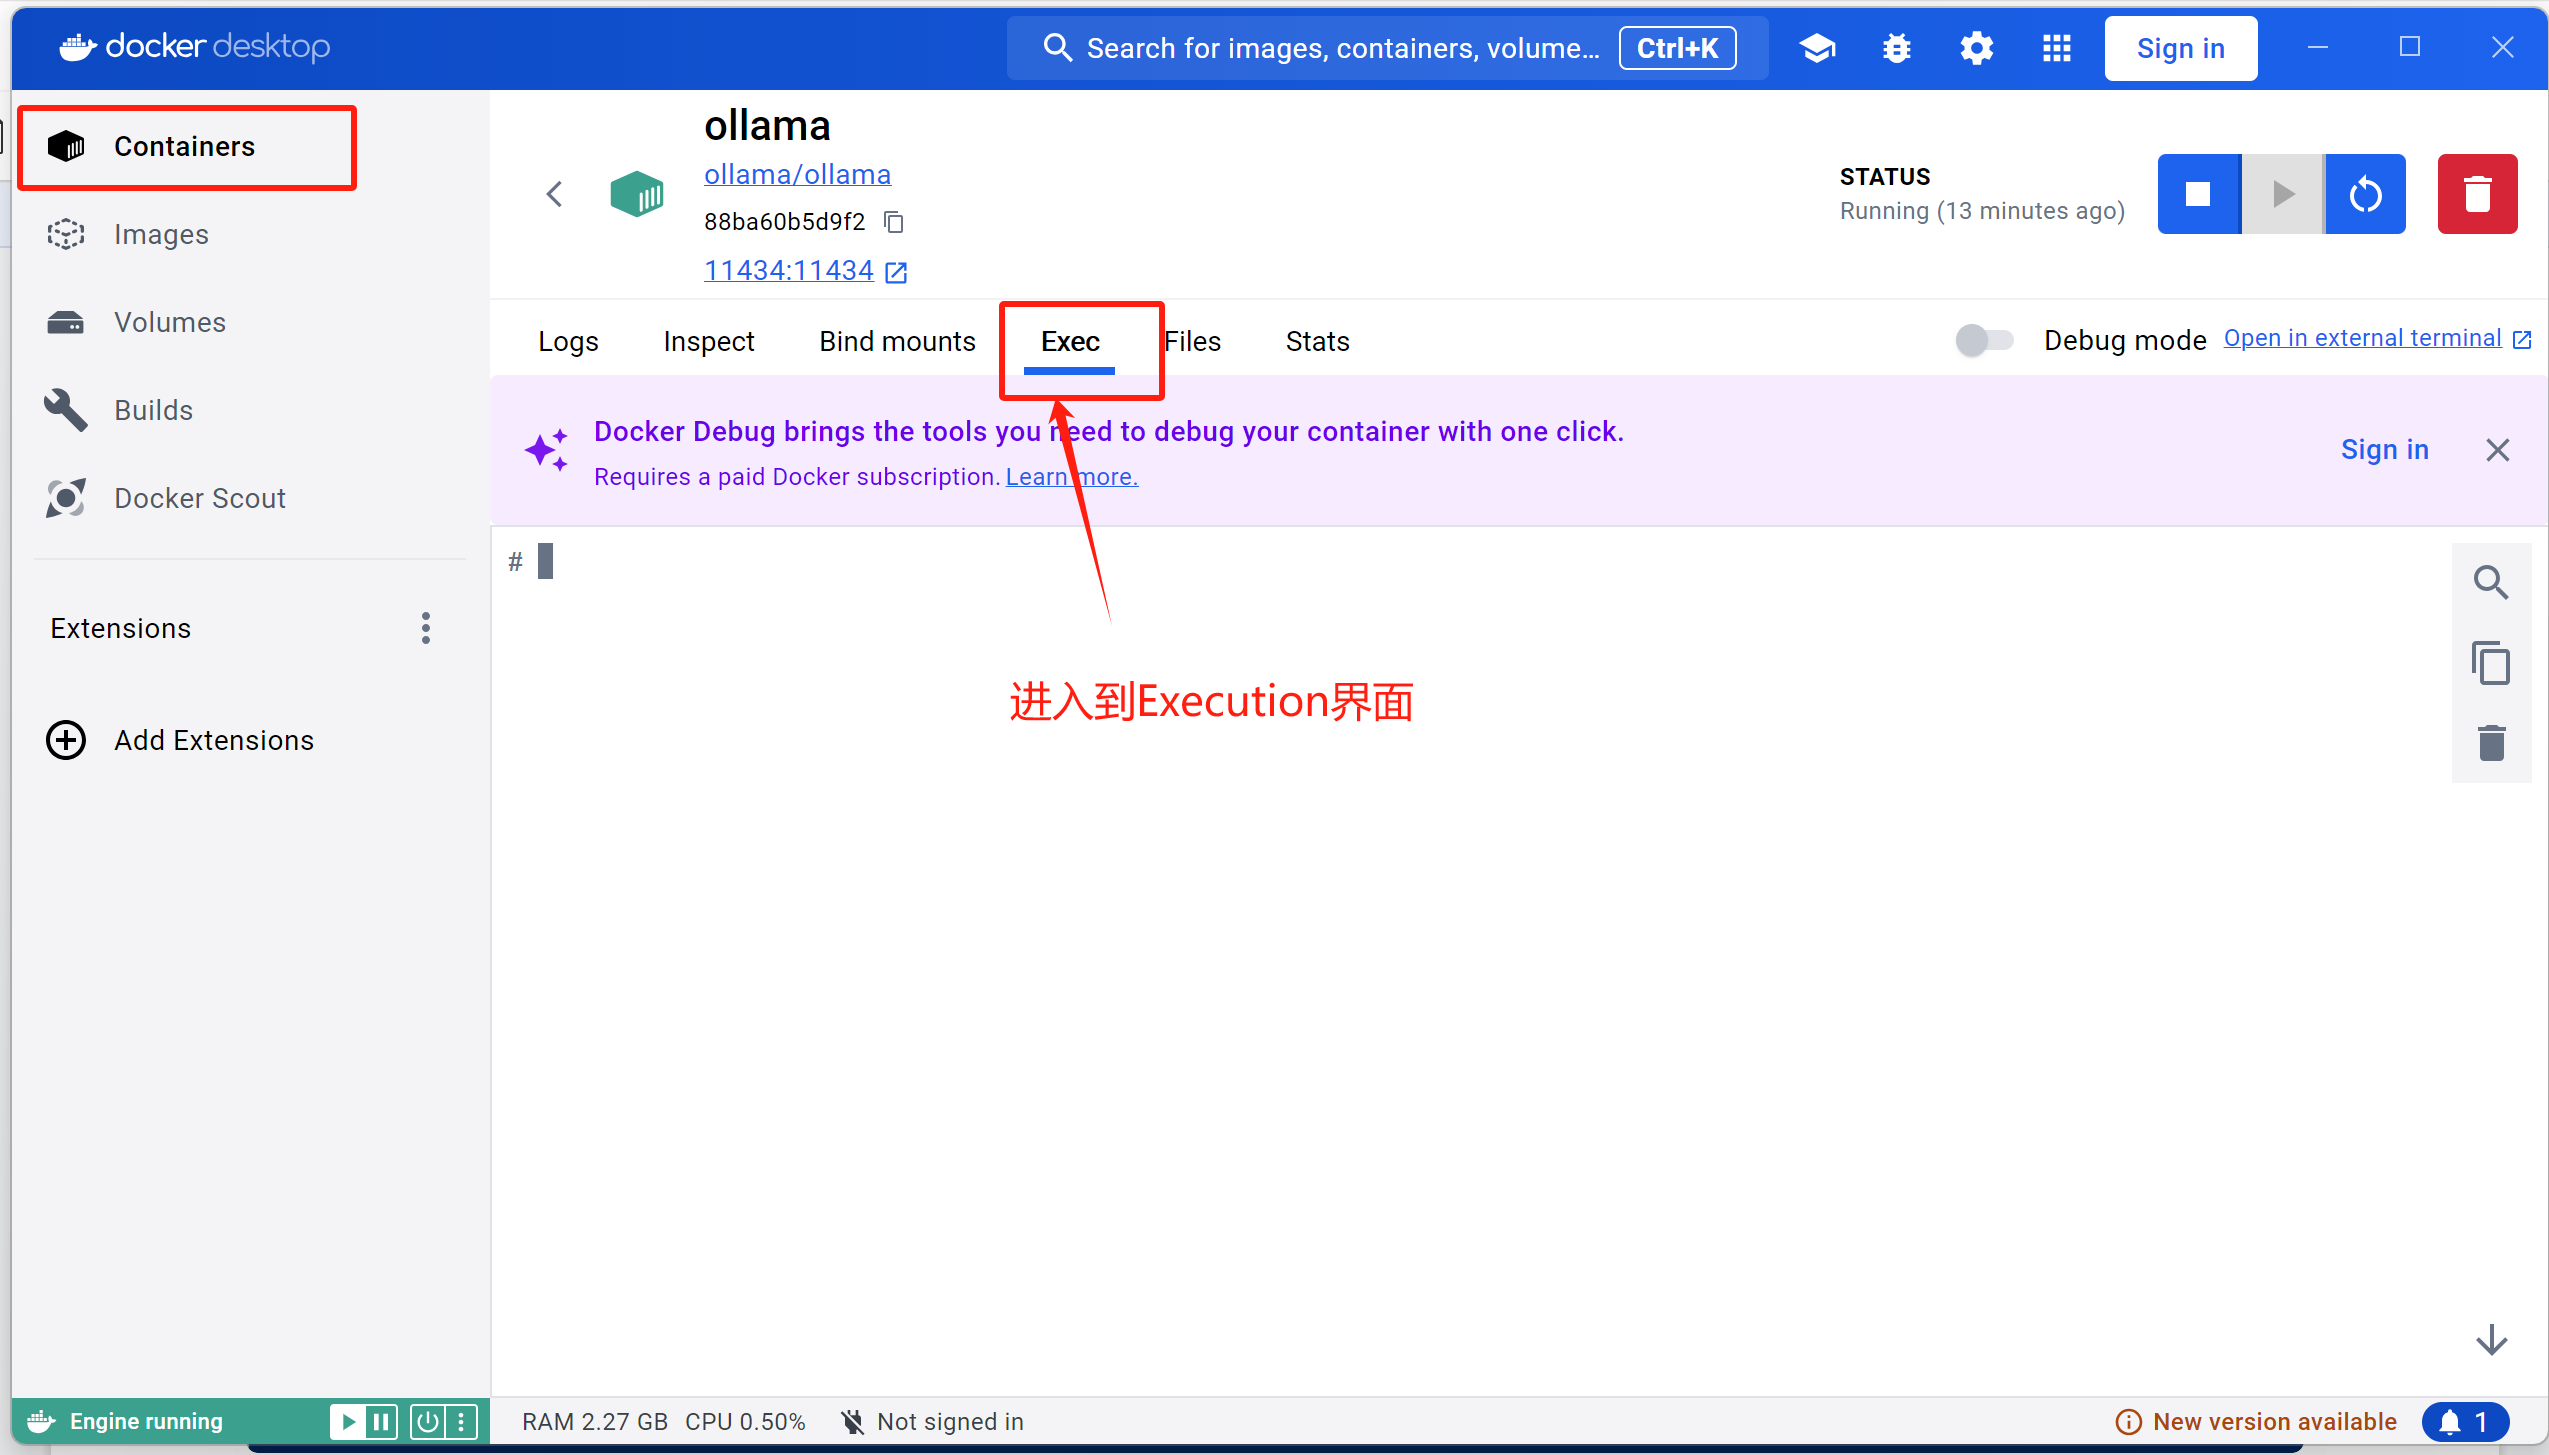Viewport: 2549px width, 1455px height.
Task: Delete the ollama container
Action: [x=2476, y=194]
